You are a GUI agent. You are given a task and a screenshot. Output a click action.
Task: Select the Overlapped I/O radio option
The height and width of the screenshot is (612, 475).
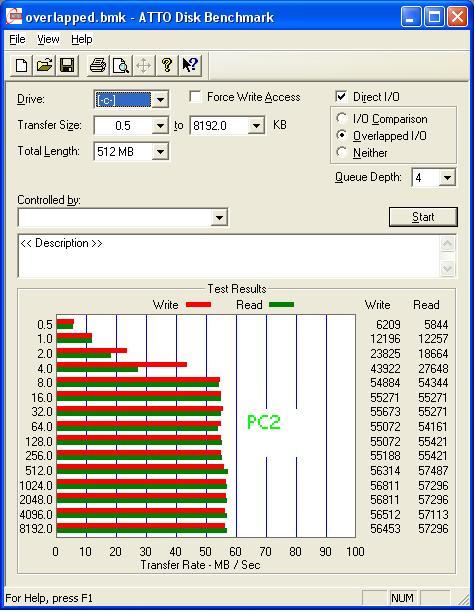pos(342,135)
